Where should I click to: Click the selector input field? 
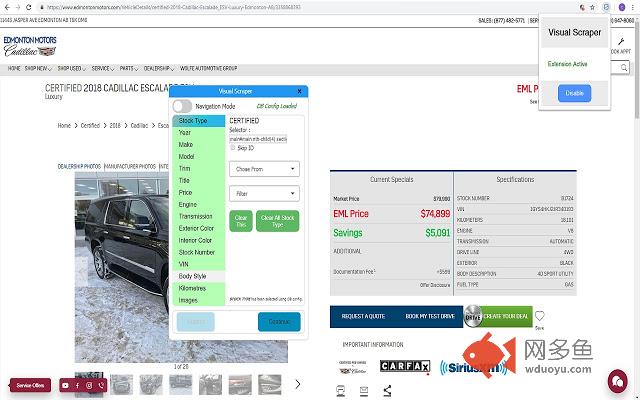(258, 139)
